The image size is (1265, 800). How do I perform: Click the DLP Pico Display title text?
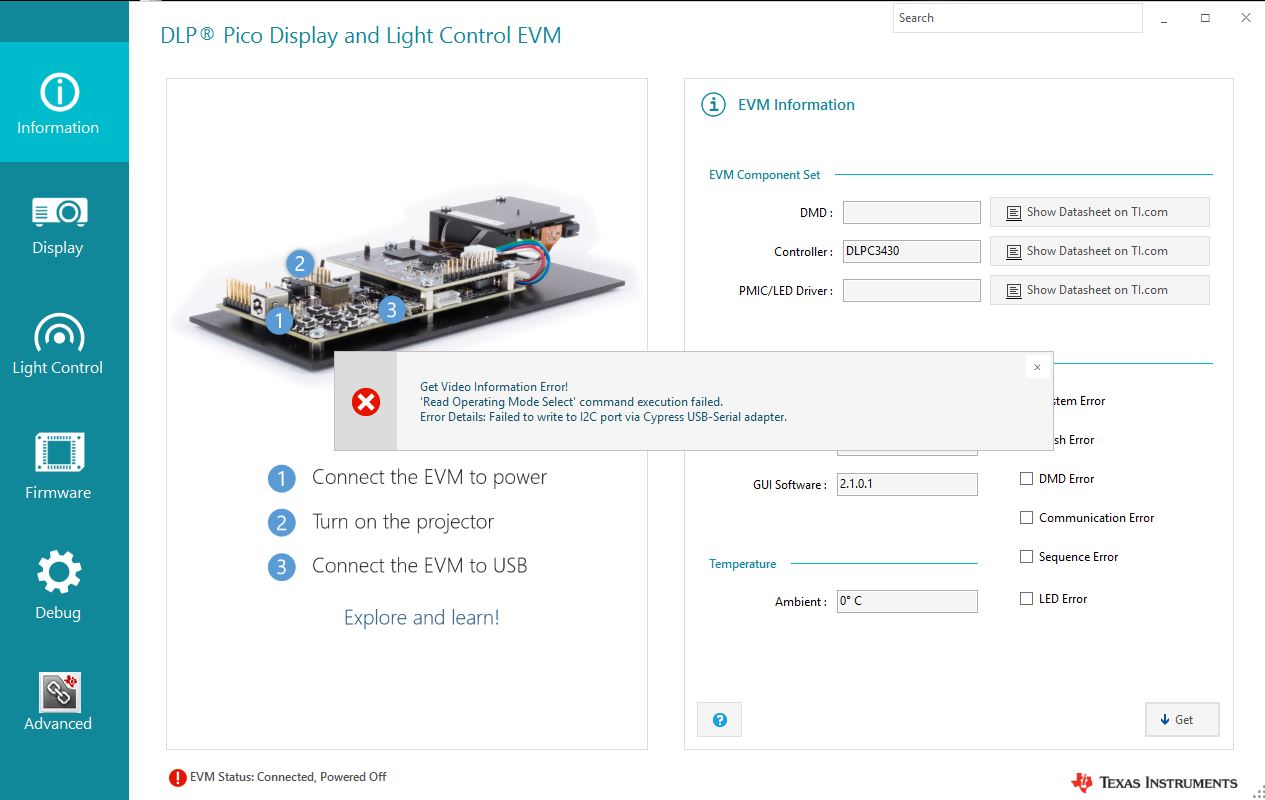[361, 36]
